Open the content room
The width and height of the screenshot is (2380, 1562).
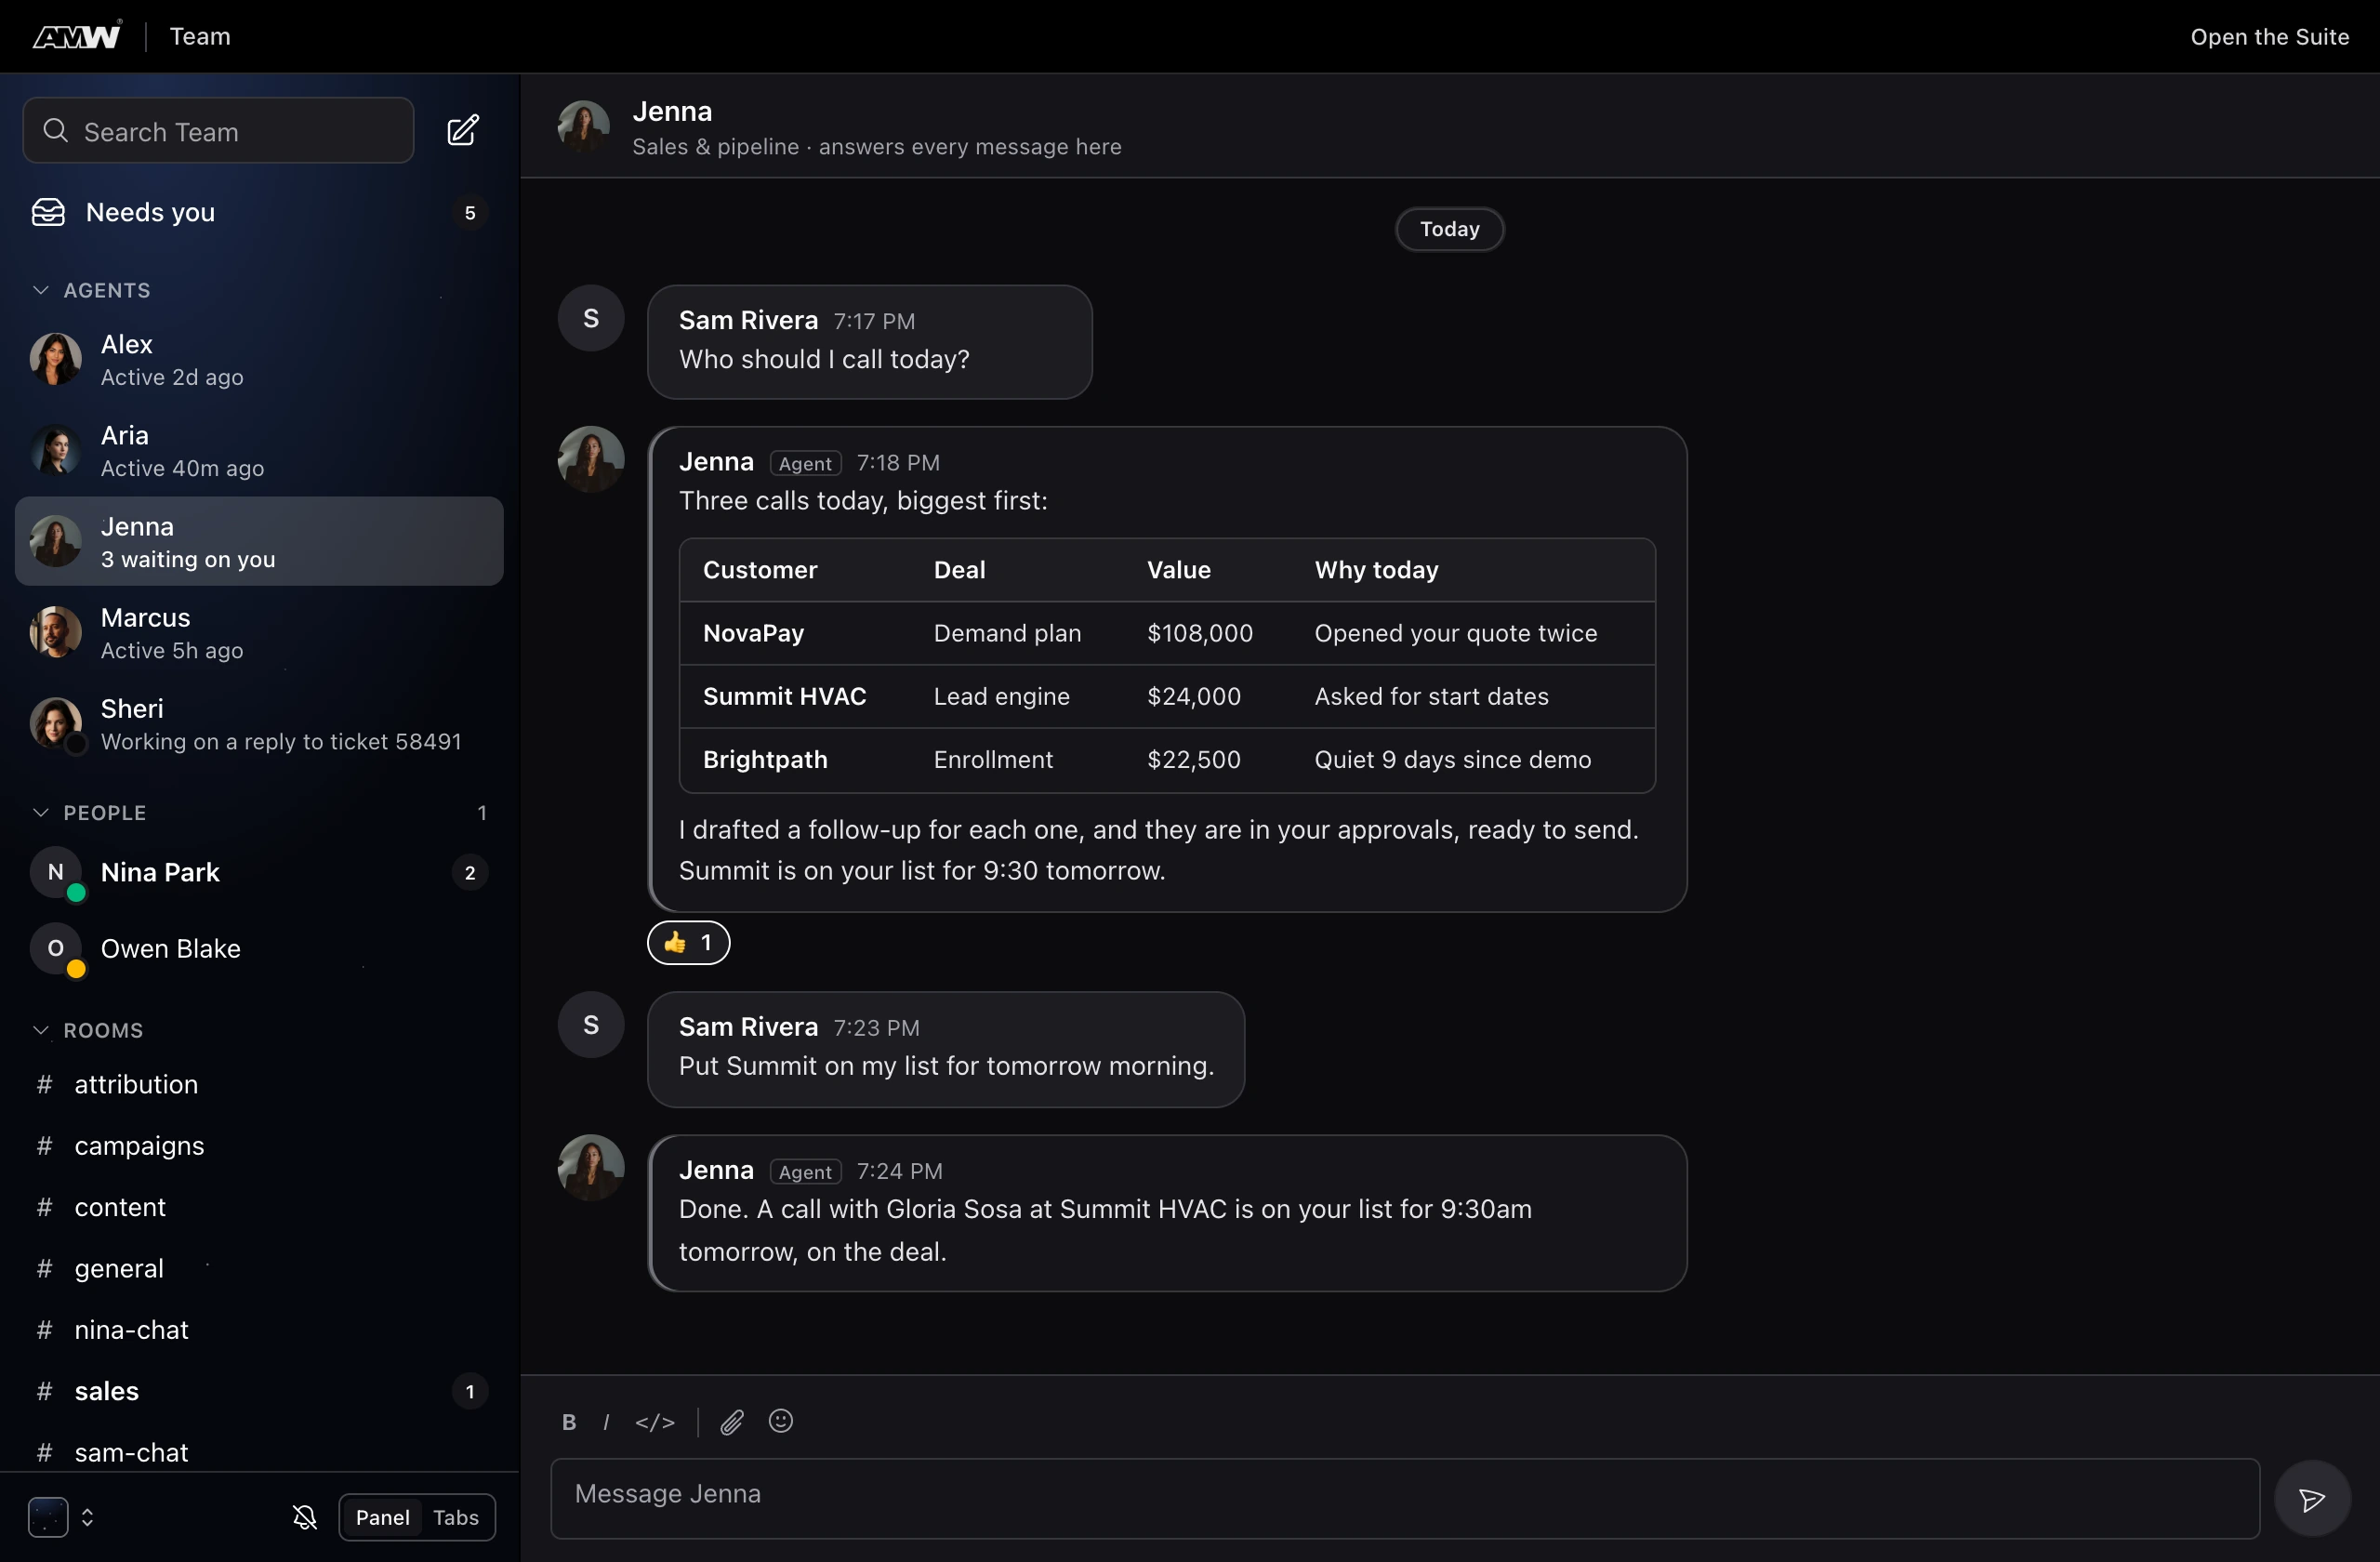(x=259, y=1207)
